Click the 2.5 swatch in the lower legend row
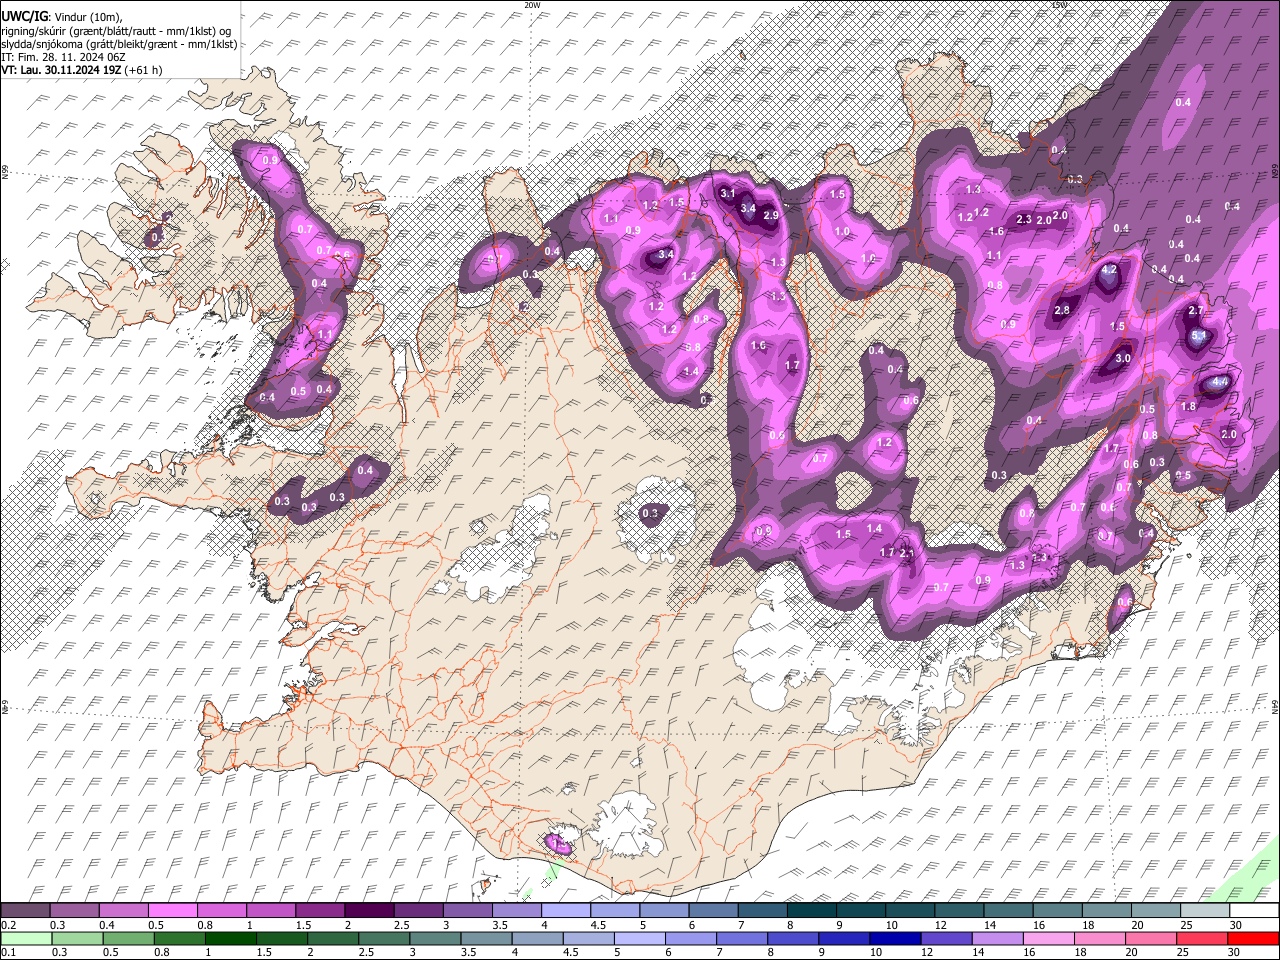 (x=383, y=939)
